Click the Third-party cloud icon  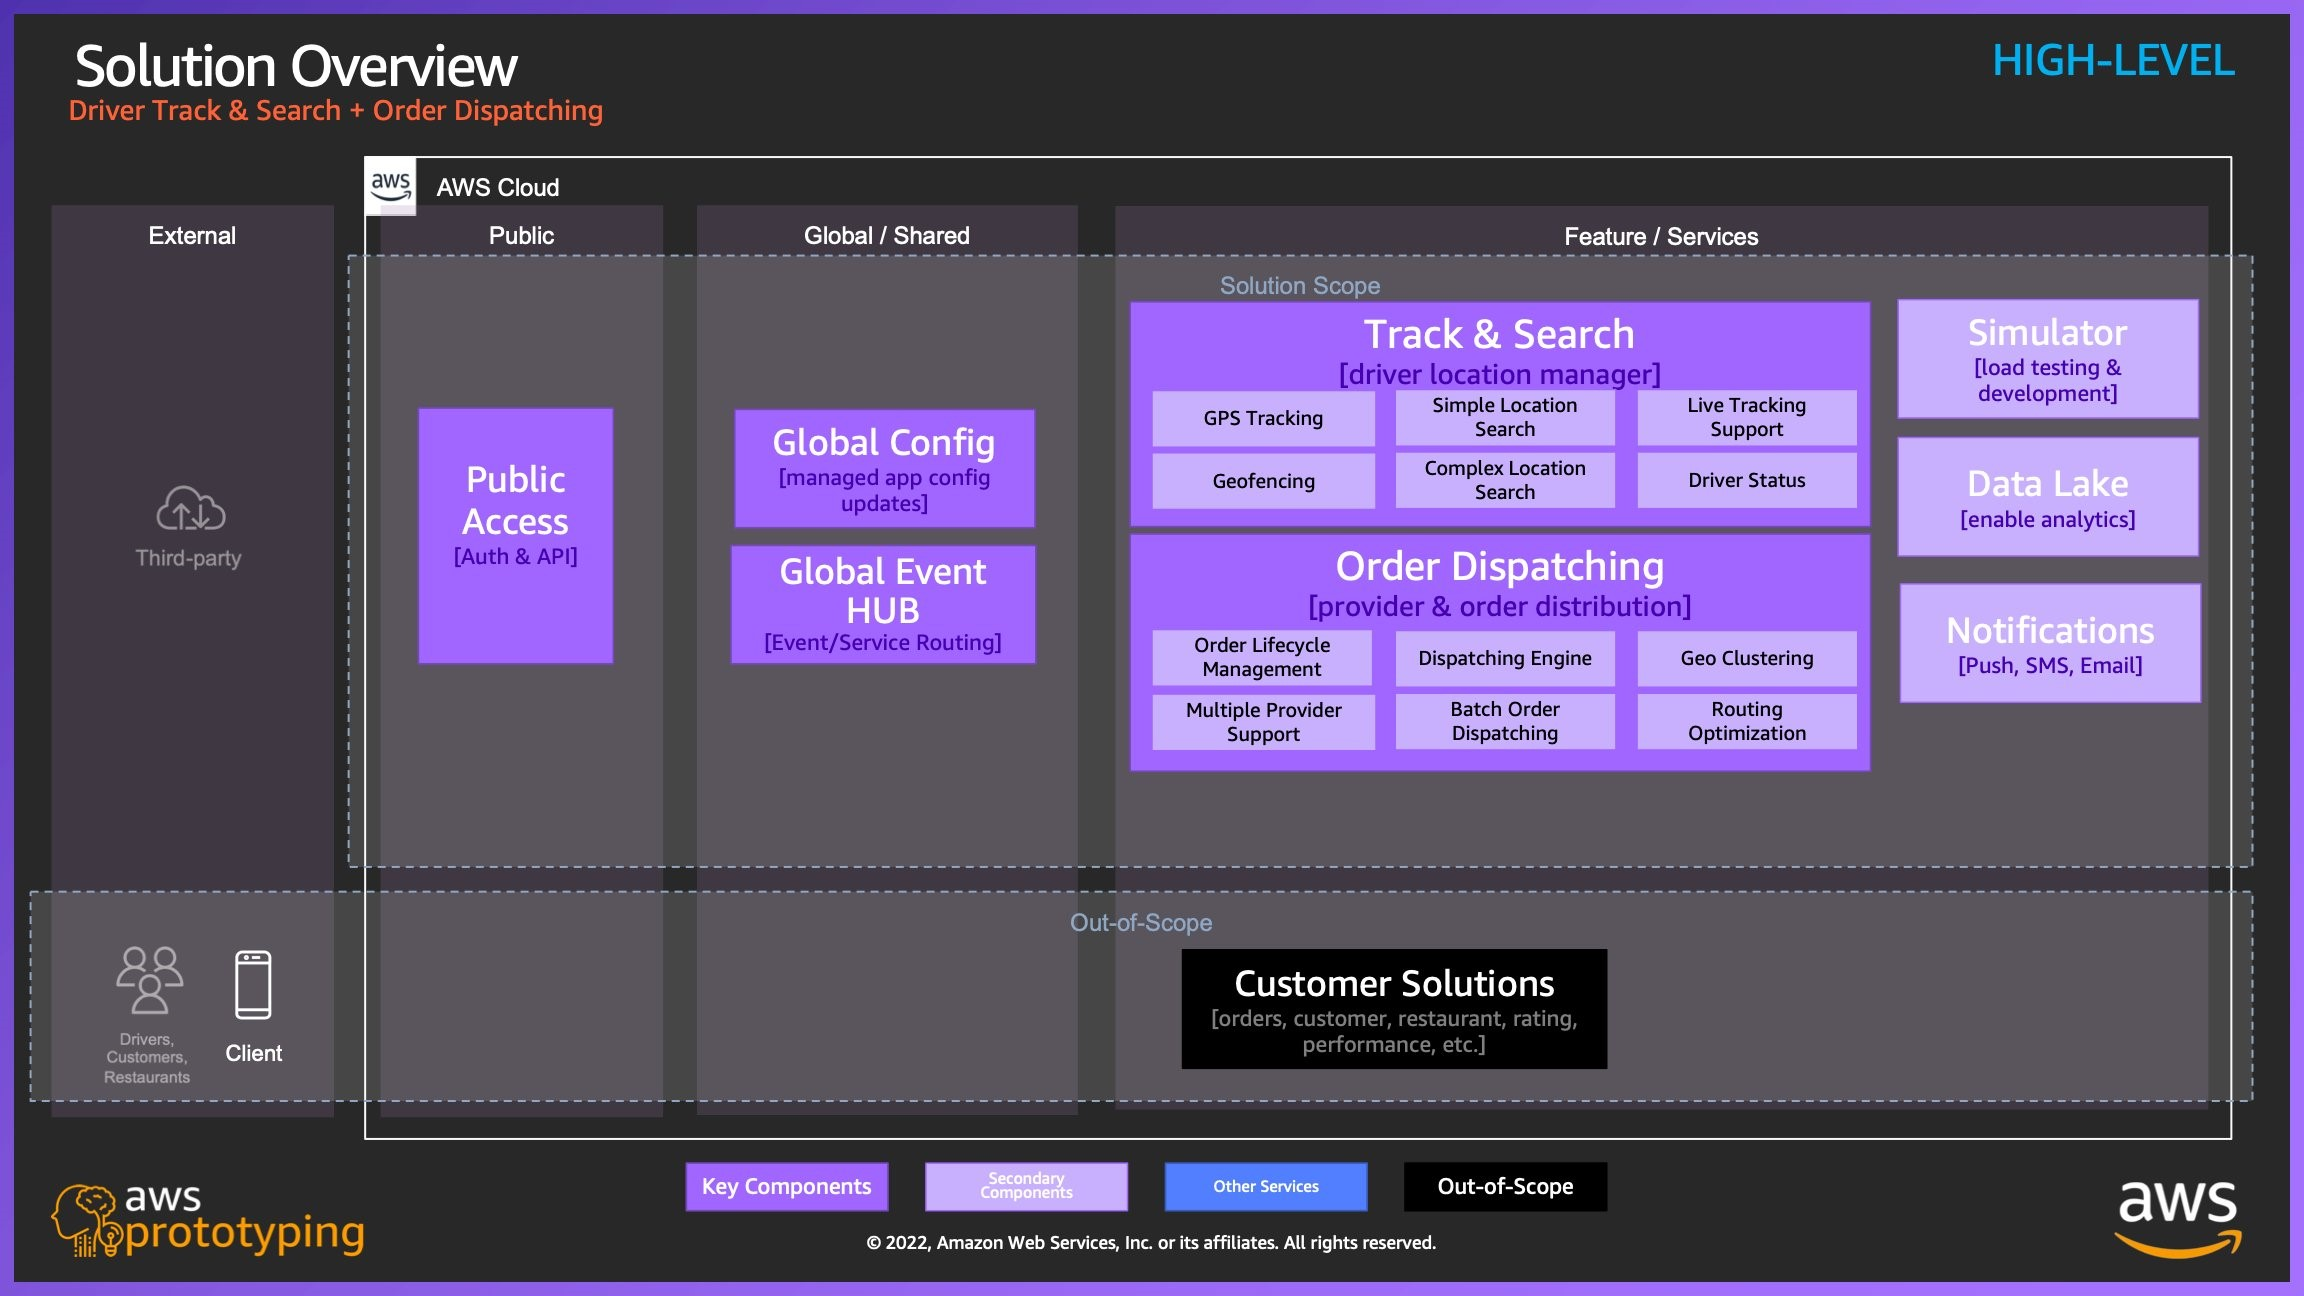(190, 508)
